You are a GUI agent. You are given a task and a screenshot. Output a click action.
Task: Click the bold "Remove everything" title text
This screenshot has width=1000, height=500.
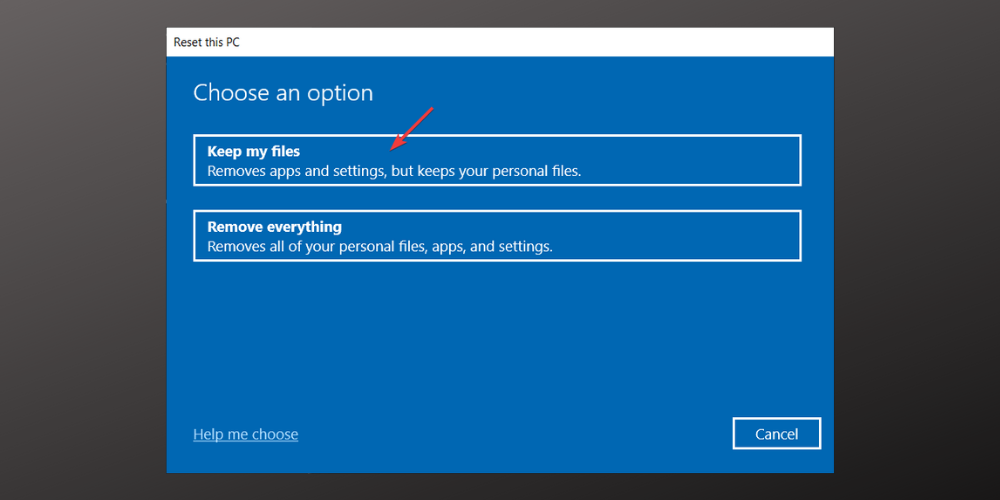tap(274, 226)
